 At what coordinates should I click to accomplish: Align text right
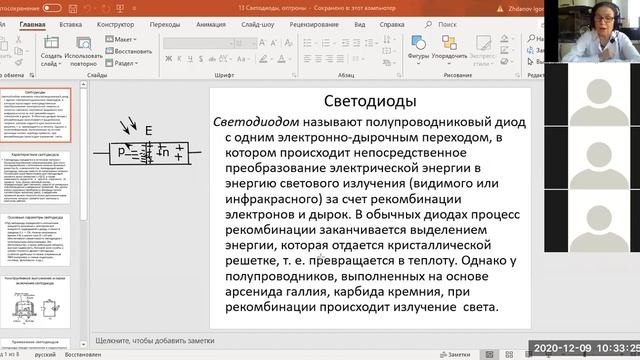pos(329,59)
